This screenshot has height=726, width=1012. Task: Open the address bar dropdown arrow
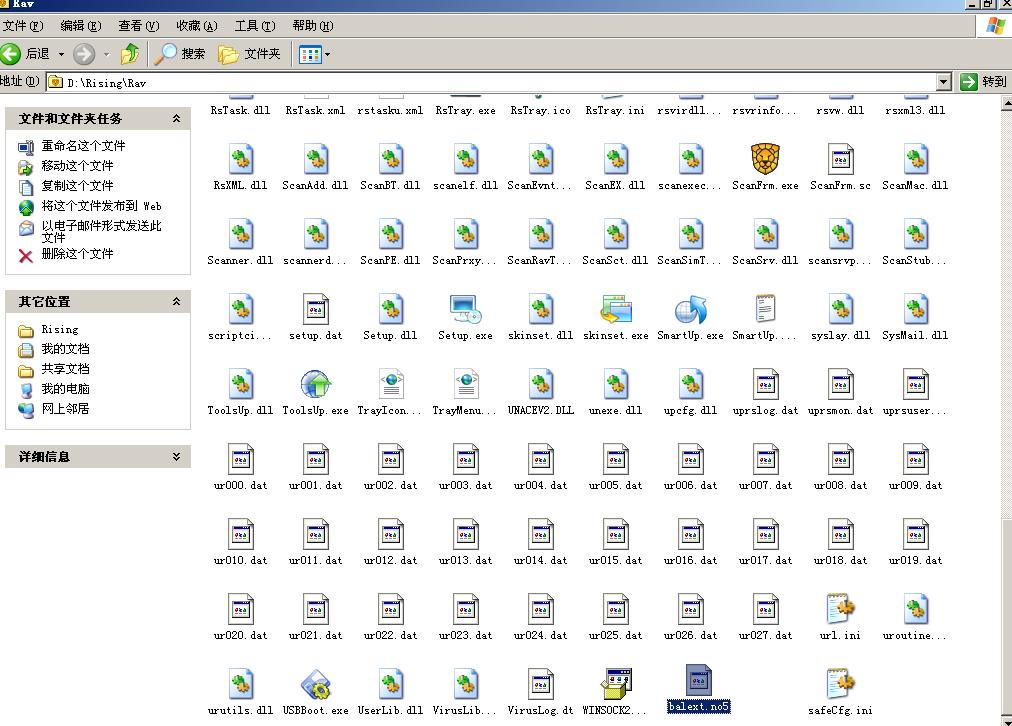[x=943, y=82]
